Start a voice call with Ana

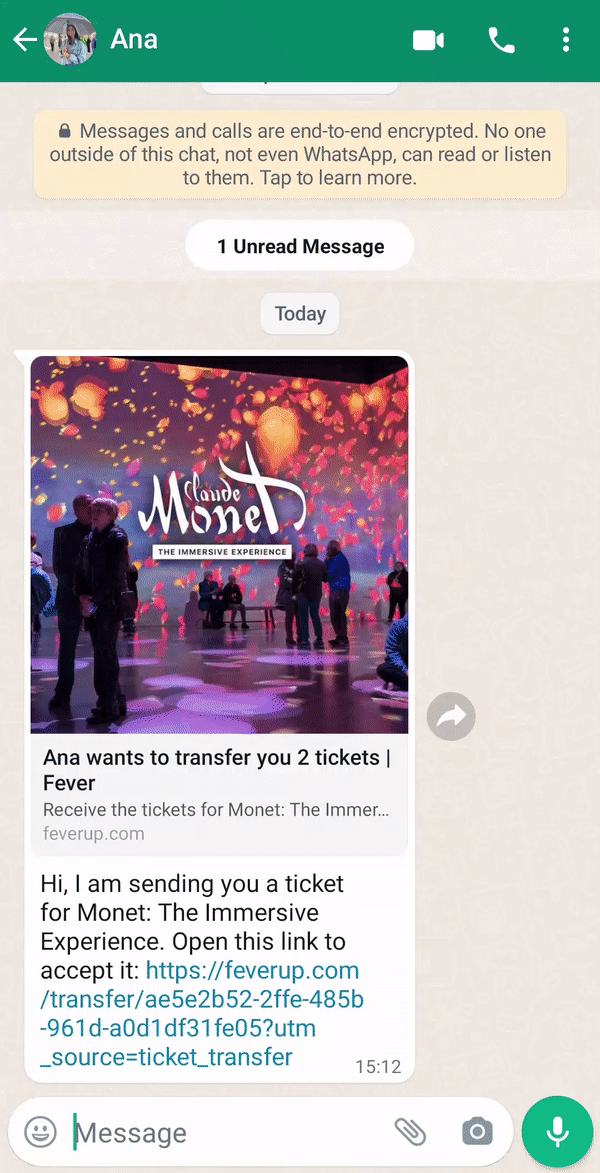pos(501,40)
